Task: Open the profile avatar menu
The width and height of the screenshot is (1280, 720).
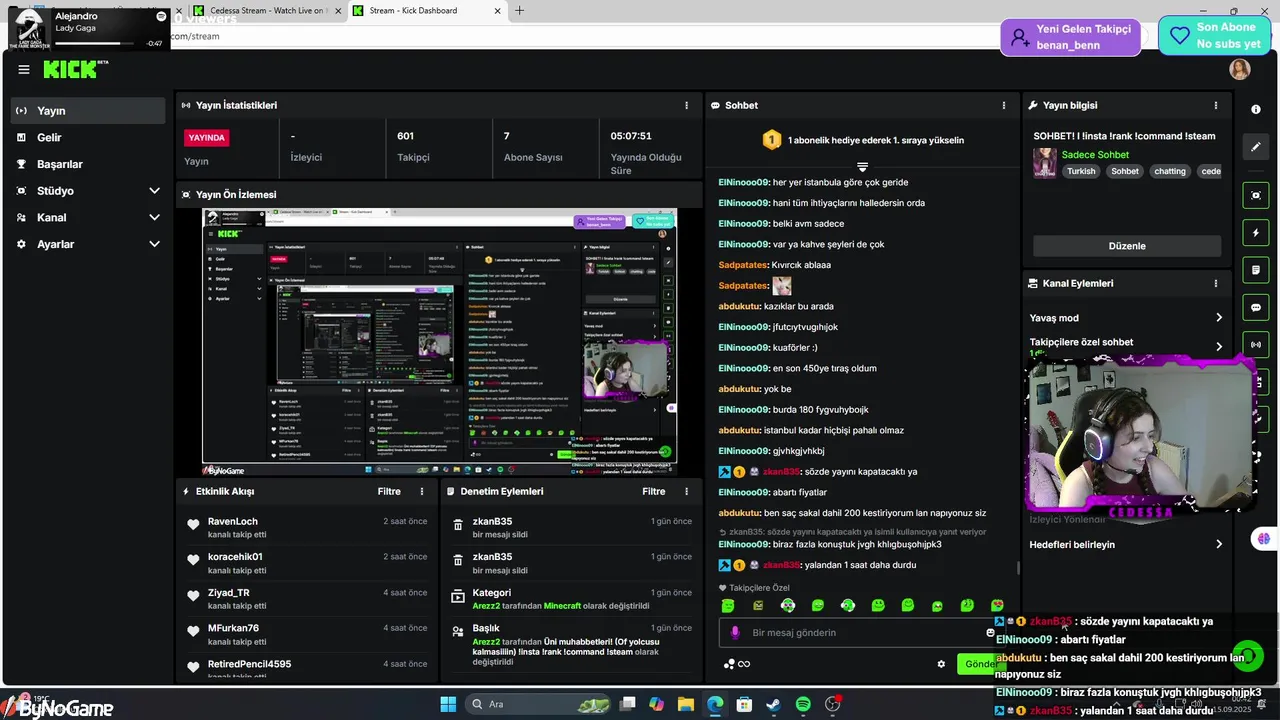Action: (x=1240, y=69)
